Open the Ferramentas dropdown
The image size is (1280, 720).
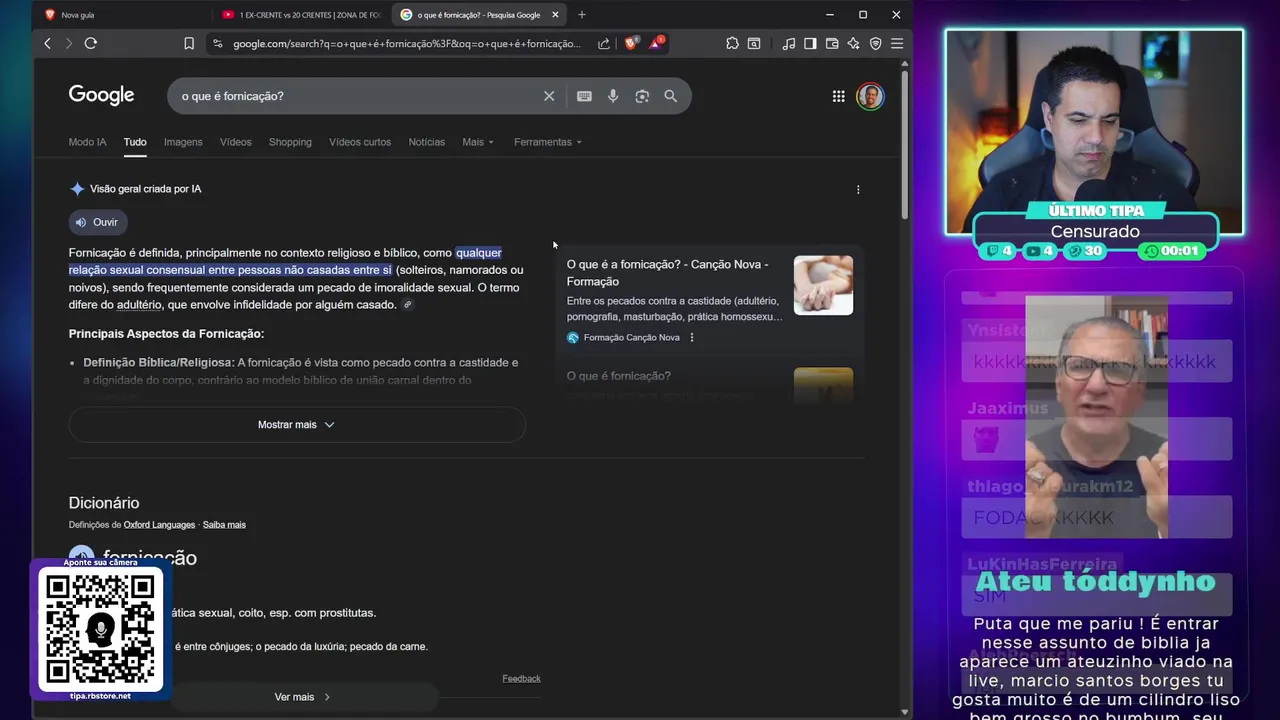click(548, 142)
